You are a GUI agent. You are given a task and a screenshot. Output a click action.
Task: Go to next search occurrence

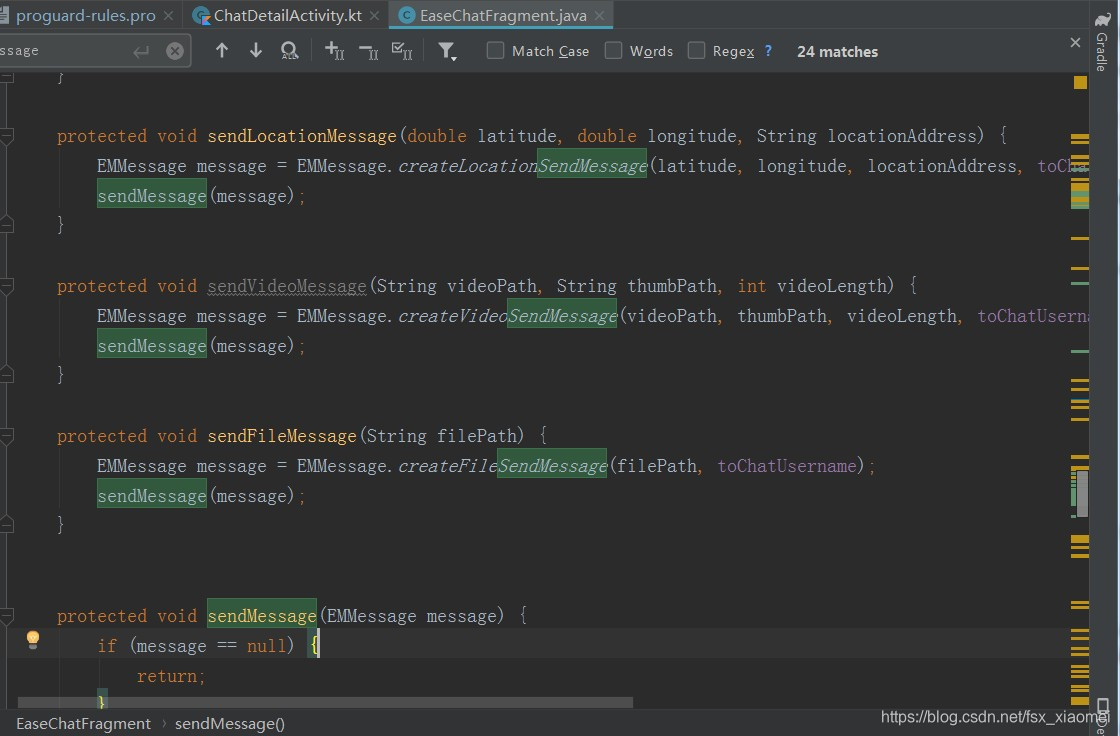[x=256, y=50]
